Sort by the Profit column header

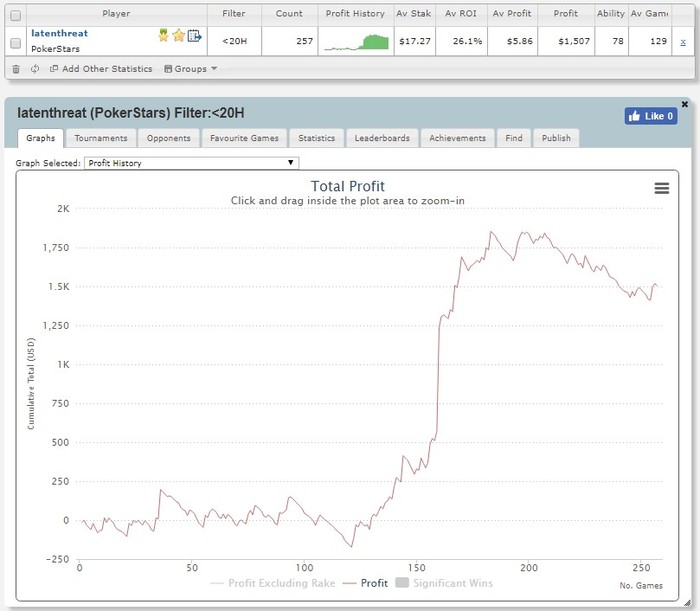coord(566,13)
